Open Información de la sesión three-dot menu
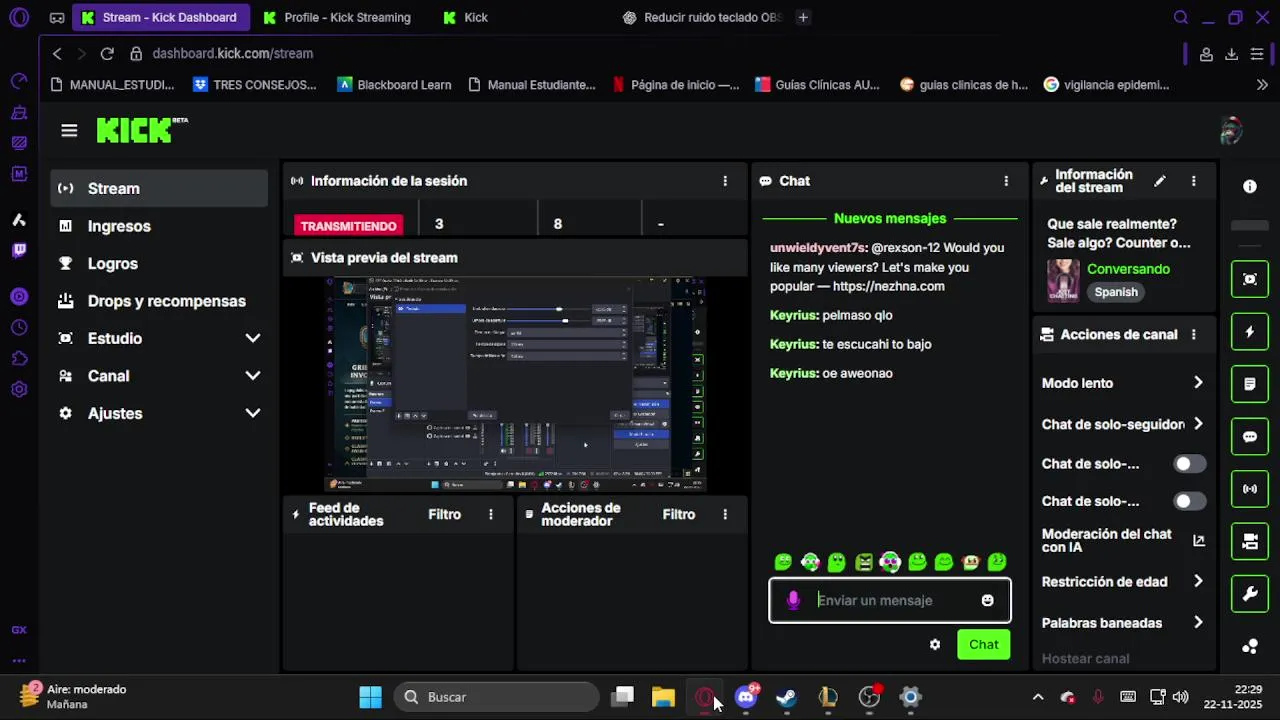The width and height of the screenshot is (1280, 720). click(725, 181)
